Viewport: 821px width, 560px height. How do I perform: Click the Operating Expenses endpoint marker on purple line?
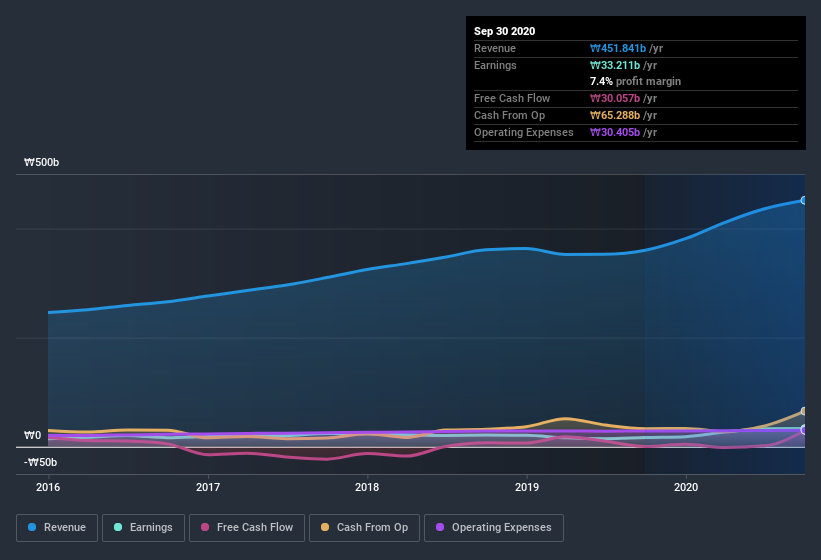pyautogui.click(x=804, y=430)
